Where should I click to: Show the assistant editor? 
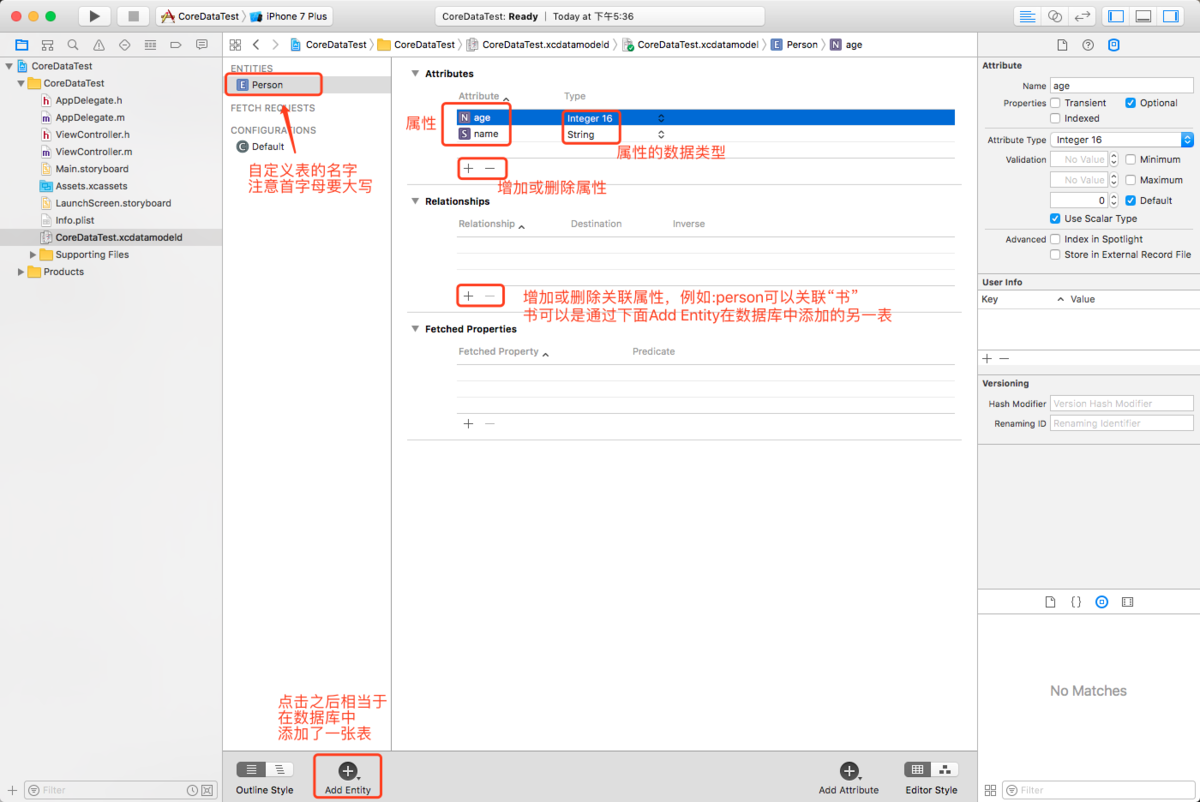[1055, 16]
